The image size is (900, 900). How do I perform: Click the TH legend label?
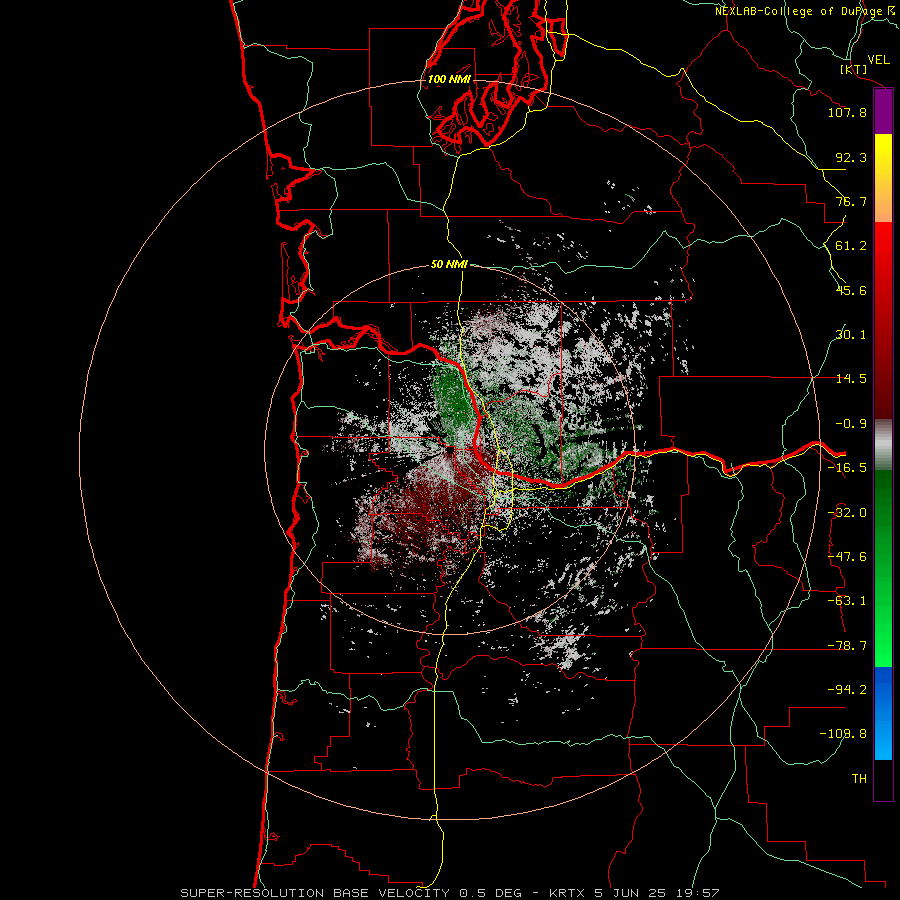click(859, 779)
